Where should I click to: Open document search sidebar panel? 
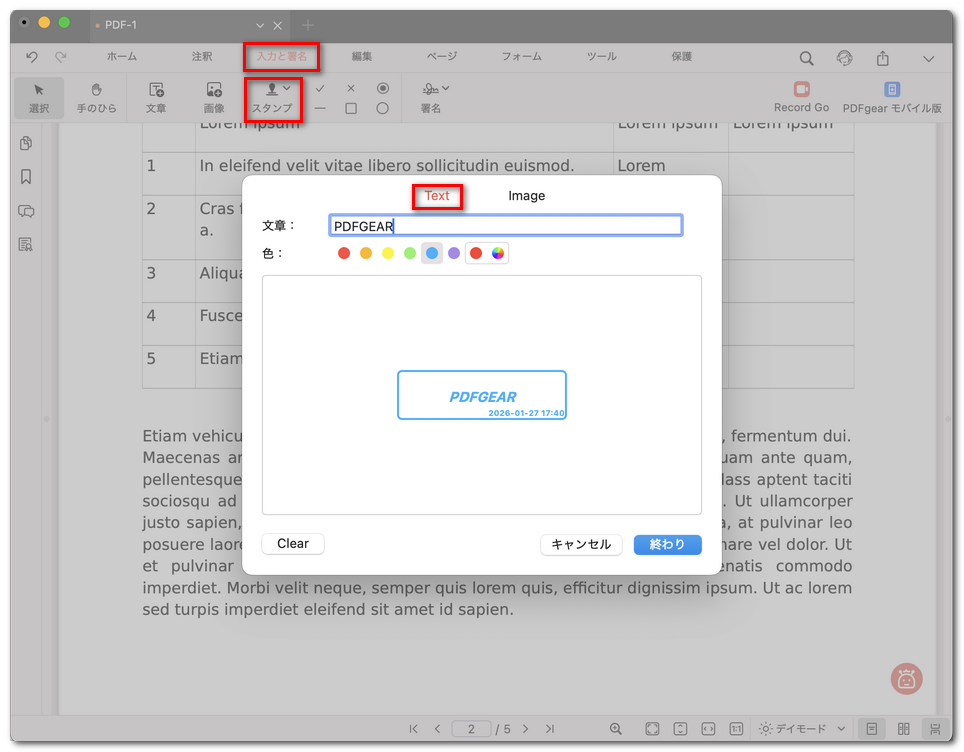click(26, 245)
